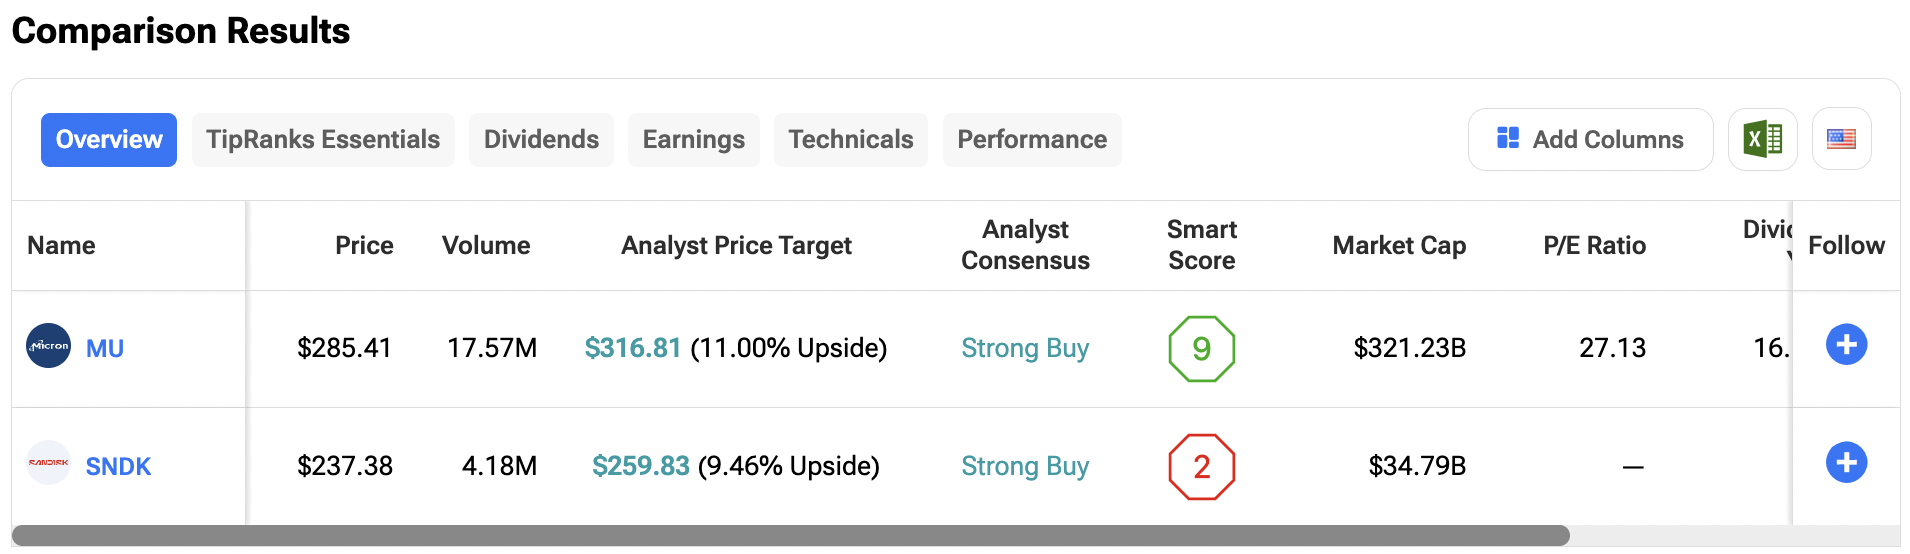Sort by Market Cap column header
This screenshot has width=1910, height=554.
(1398, 245)
